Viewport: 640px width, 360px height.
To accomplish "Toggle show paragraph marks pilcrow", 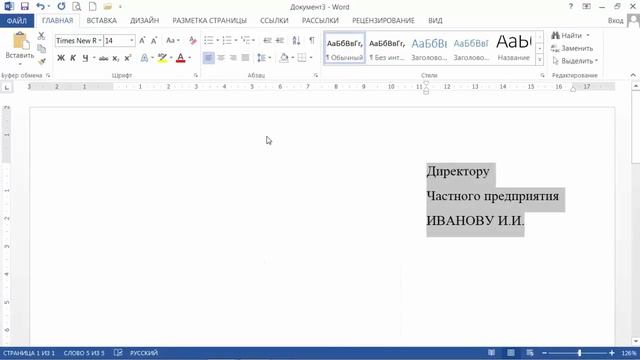I will tap(312, 40).
